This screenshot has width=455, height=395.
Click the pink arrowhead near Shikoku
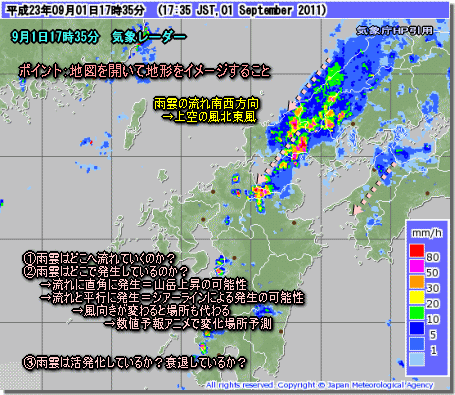tap(357, 210)
